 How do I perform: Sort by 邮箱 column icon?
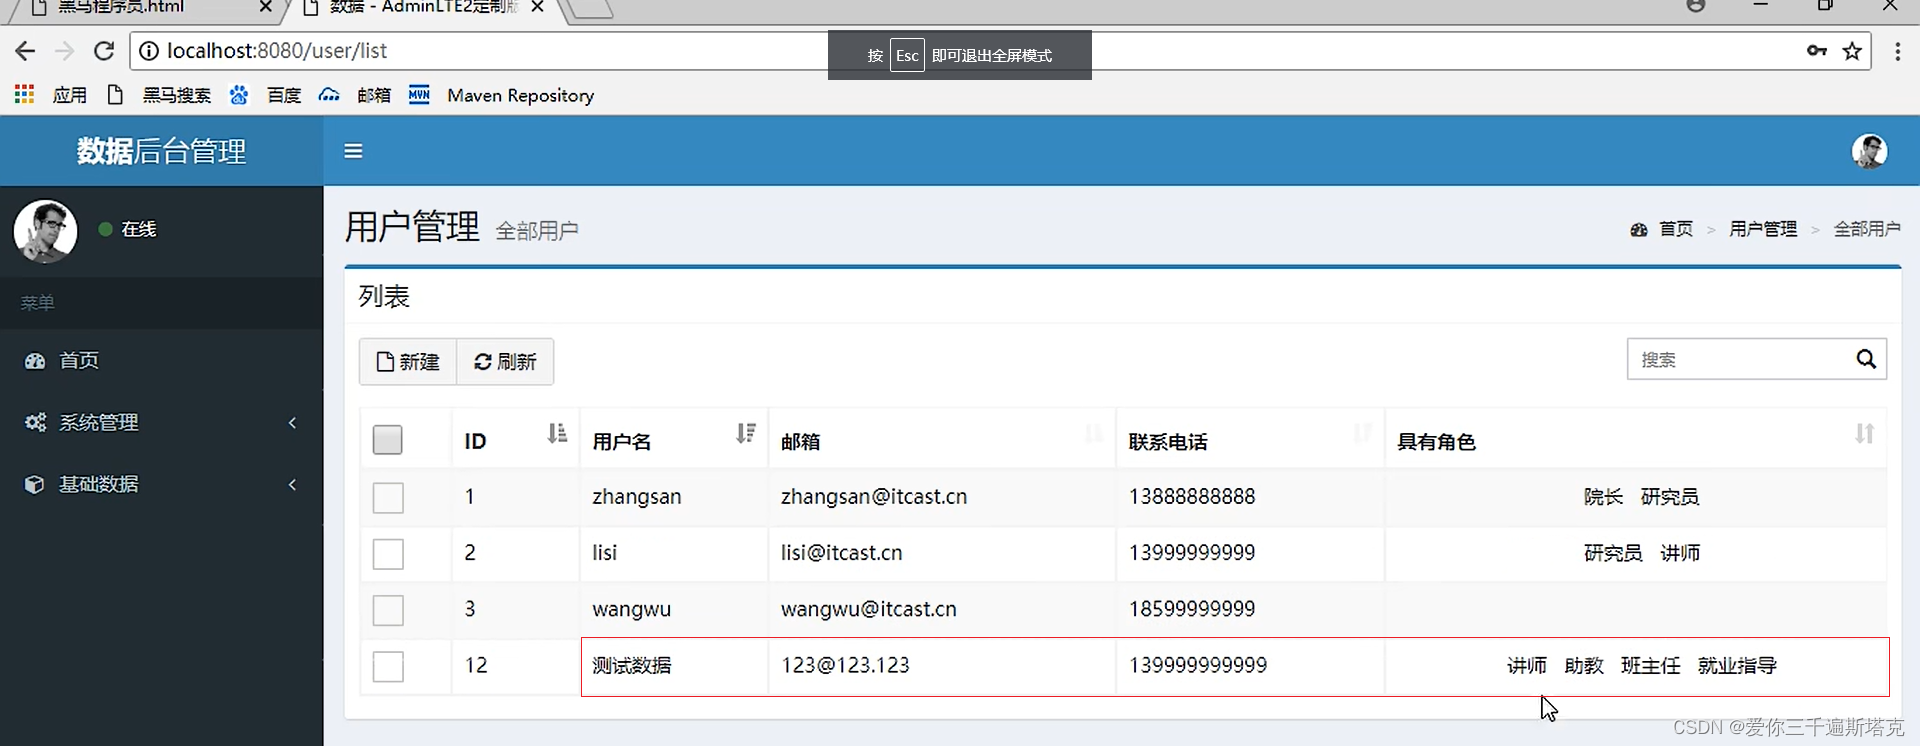tap(1094, 433)
